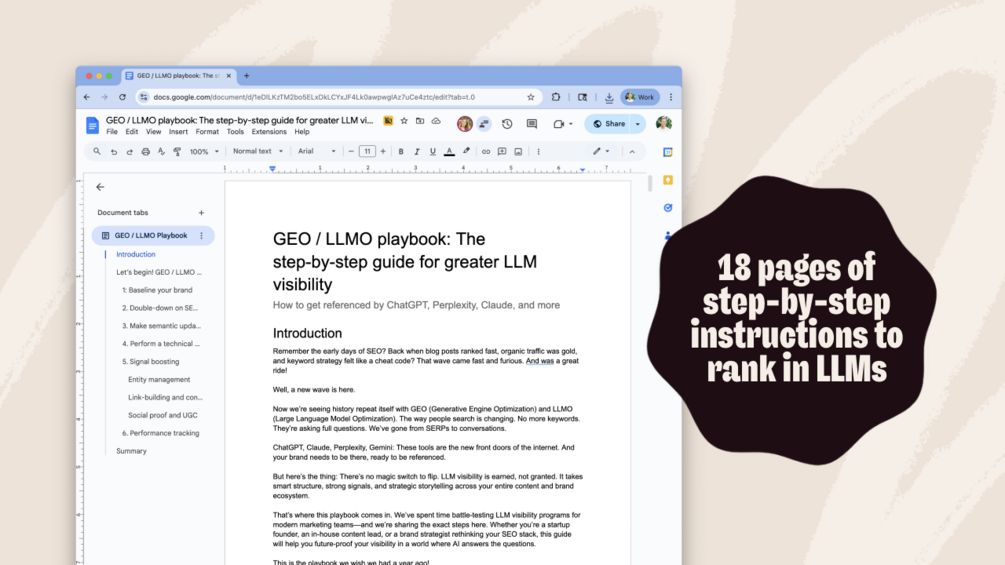This screenshot has height=565, width=1005.
Task: Run spelling and grammar check
Action: (x=162, y=152)
